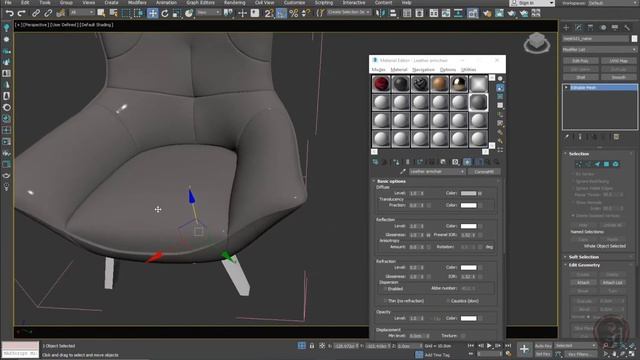Image resolution: width=640 pixels, height=360 pixels.
Task: Click the Select and Place tool
Action: coord(189,13)
